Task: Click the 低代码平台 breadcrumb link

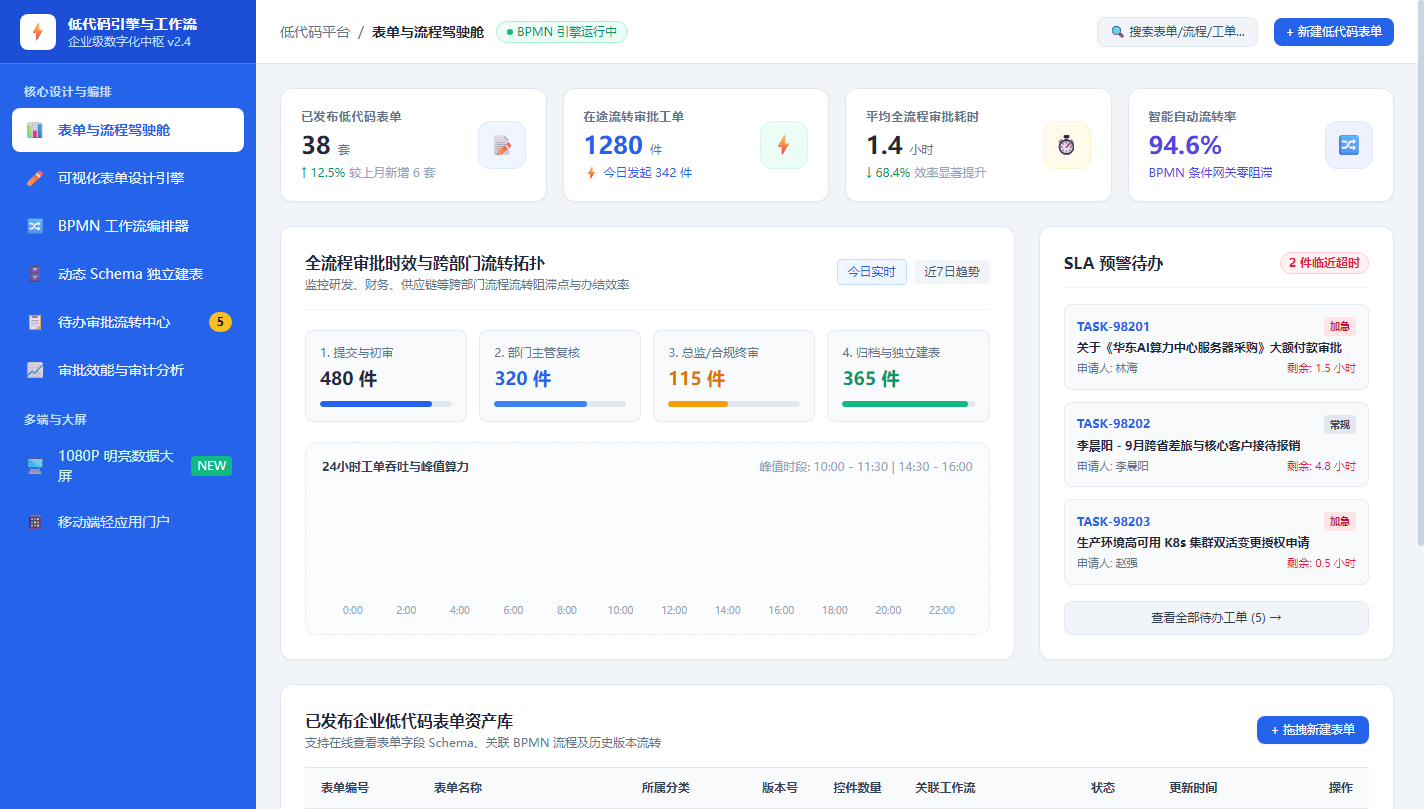Action: [x=315, y=32]
